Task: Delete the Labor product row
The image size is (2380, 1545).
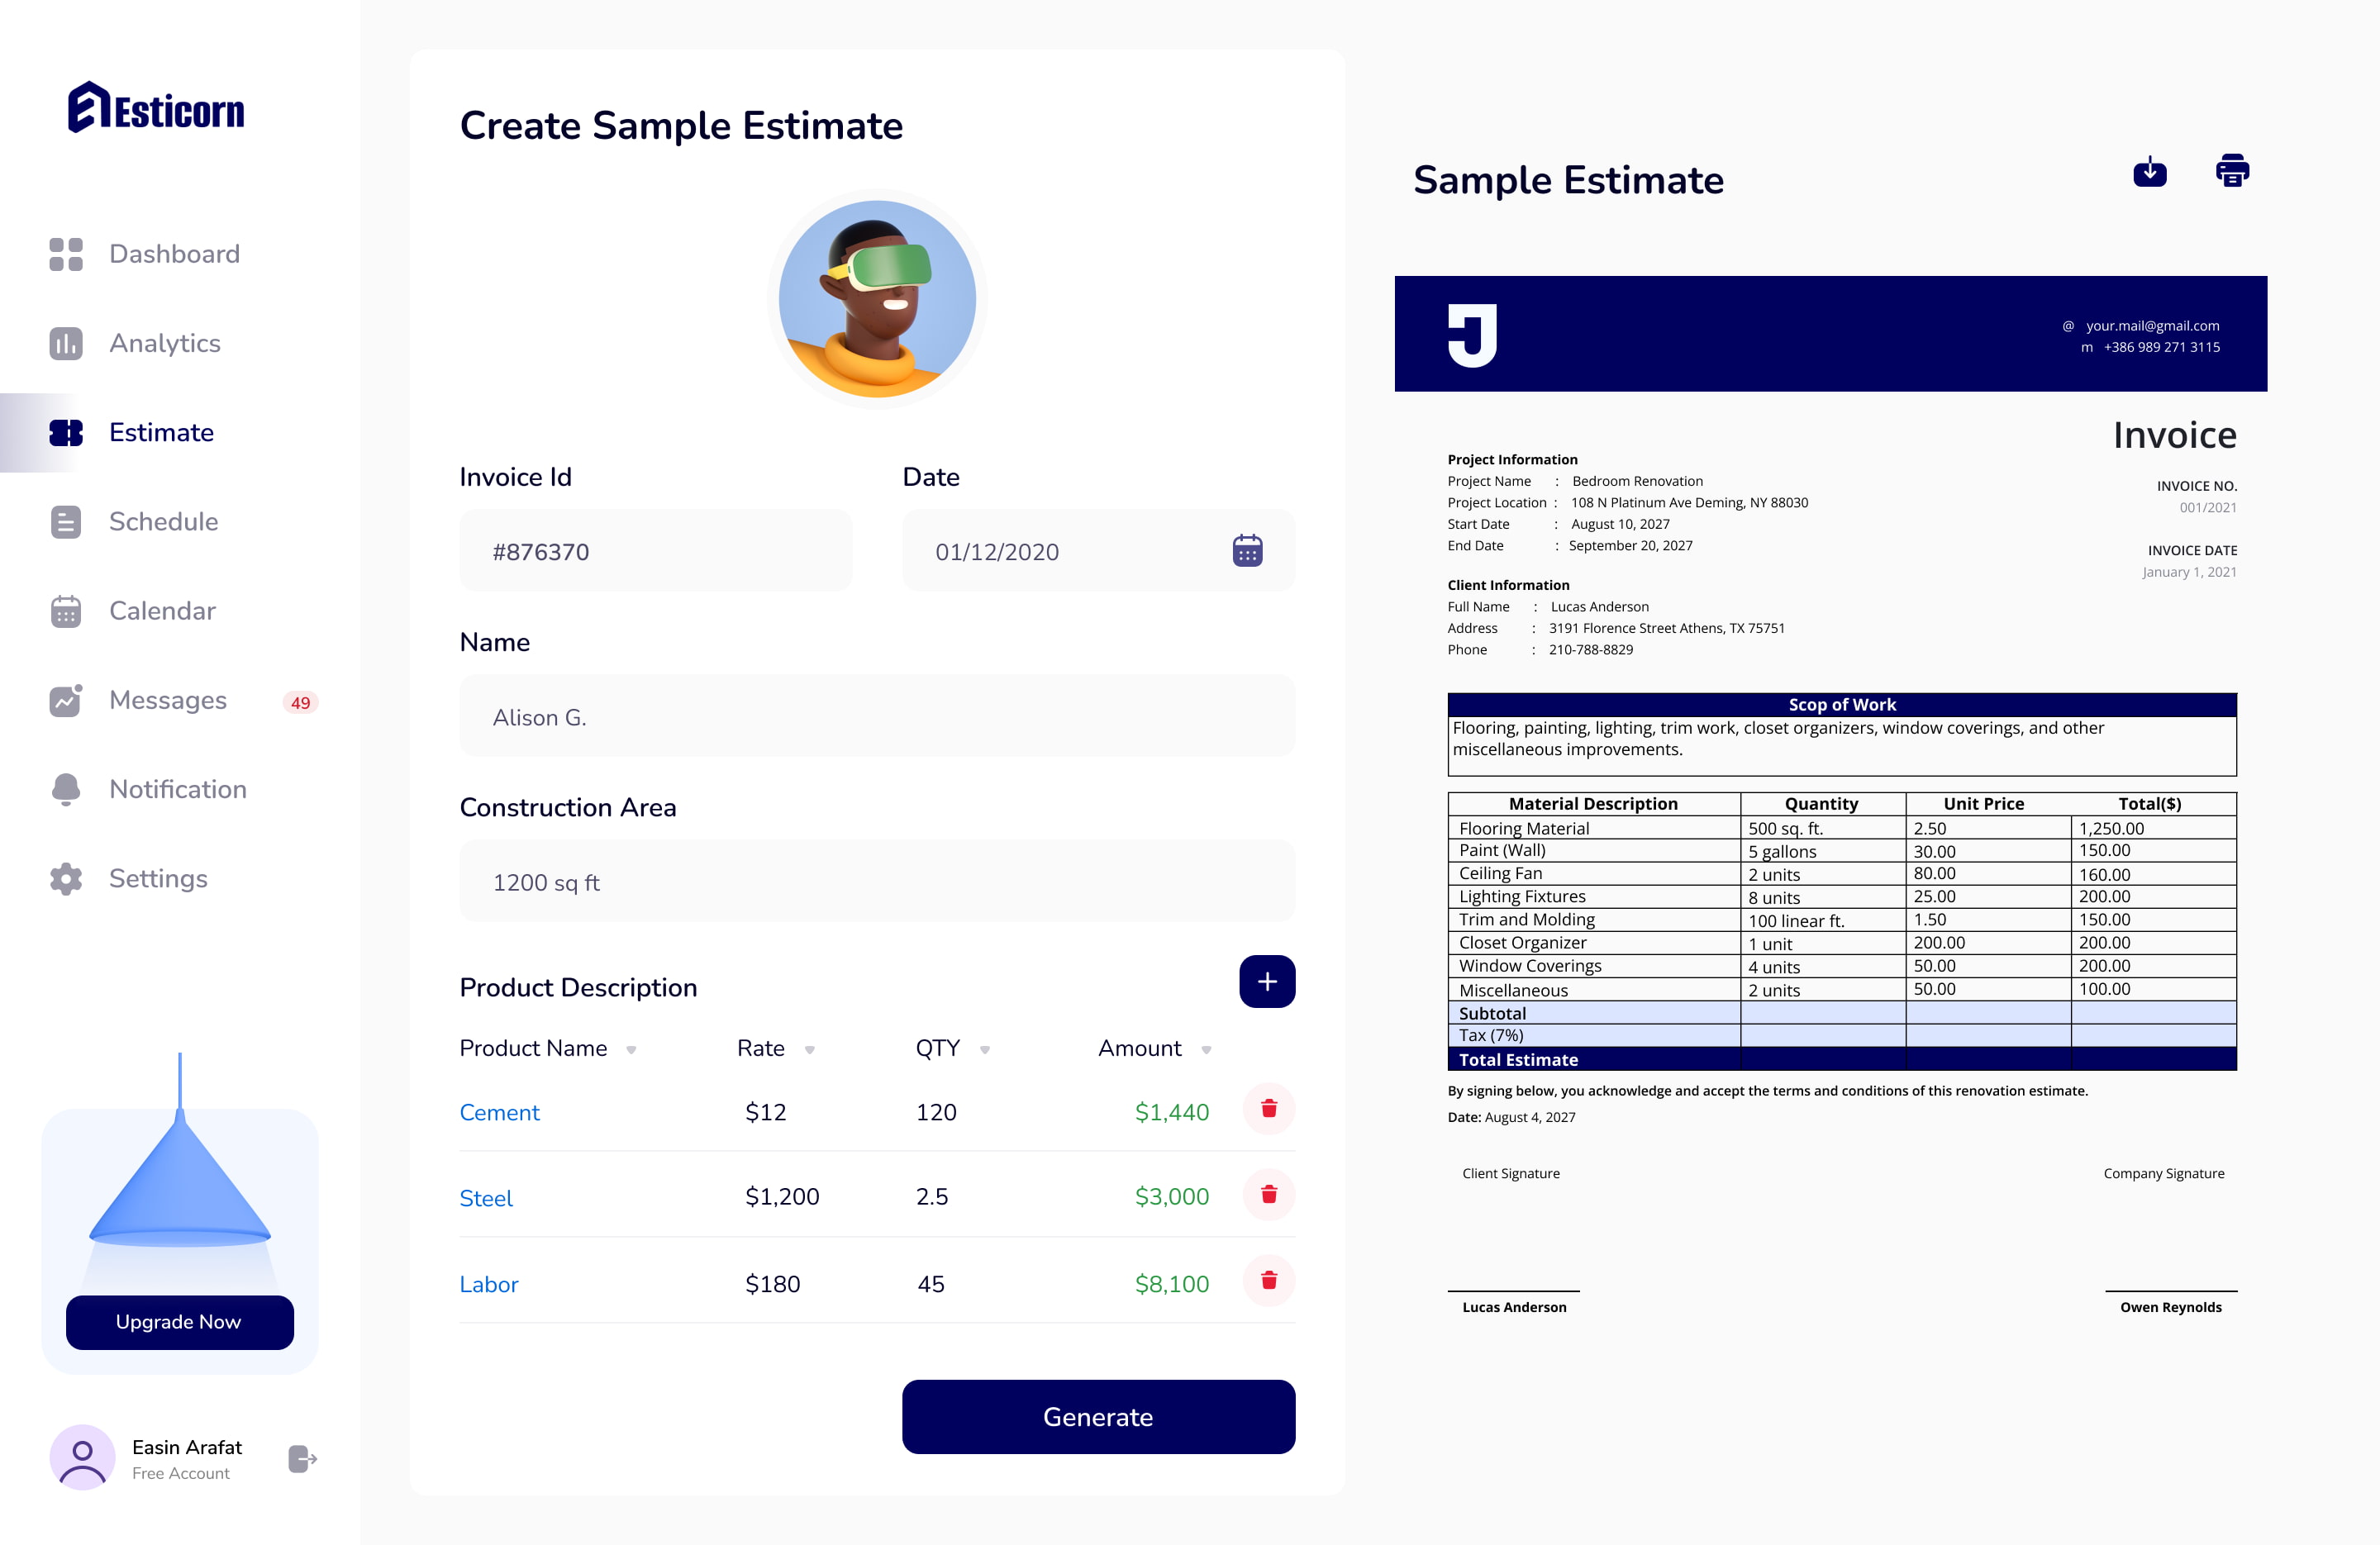Action: [x=1268, y=1281]
